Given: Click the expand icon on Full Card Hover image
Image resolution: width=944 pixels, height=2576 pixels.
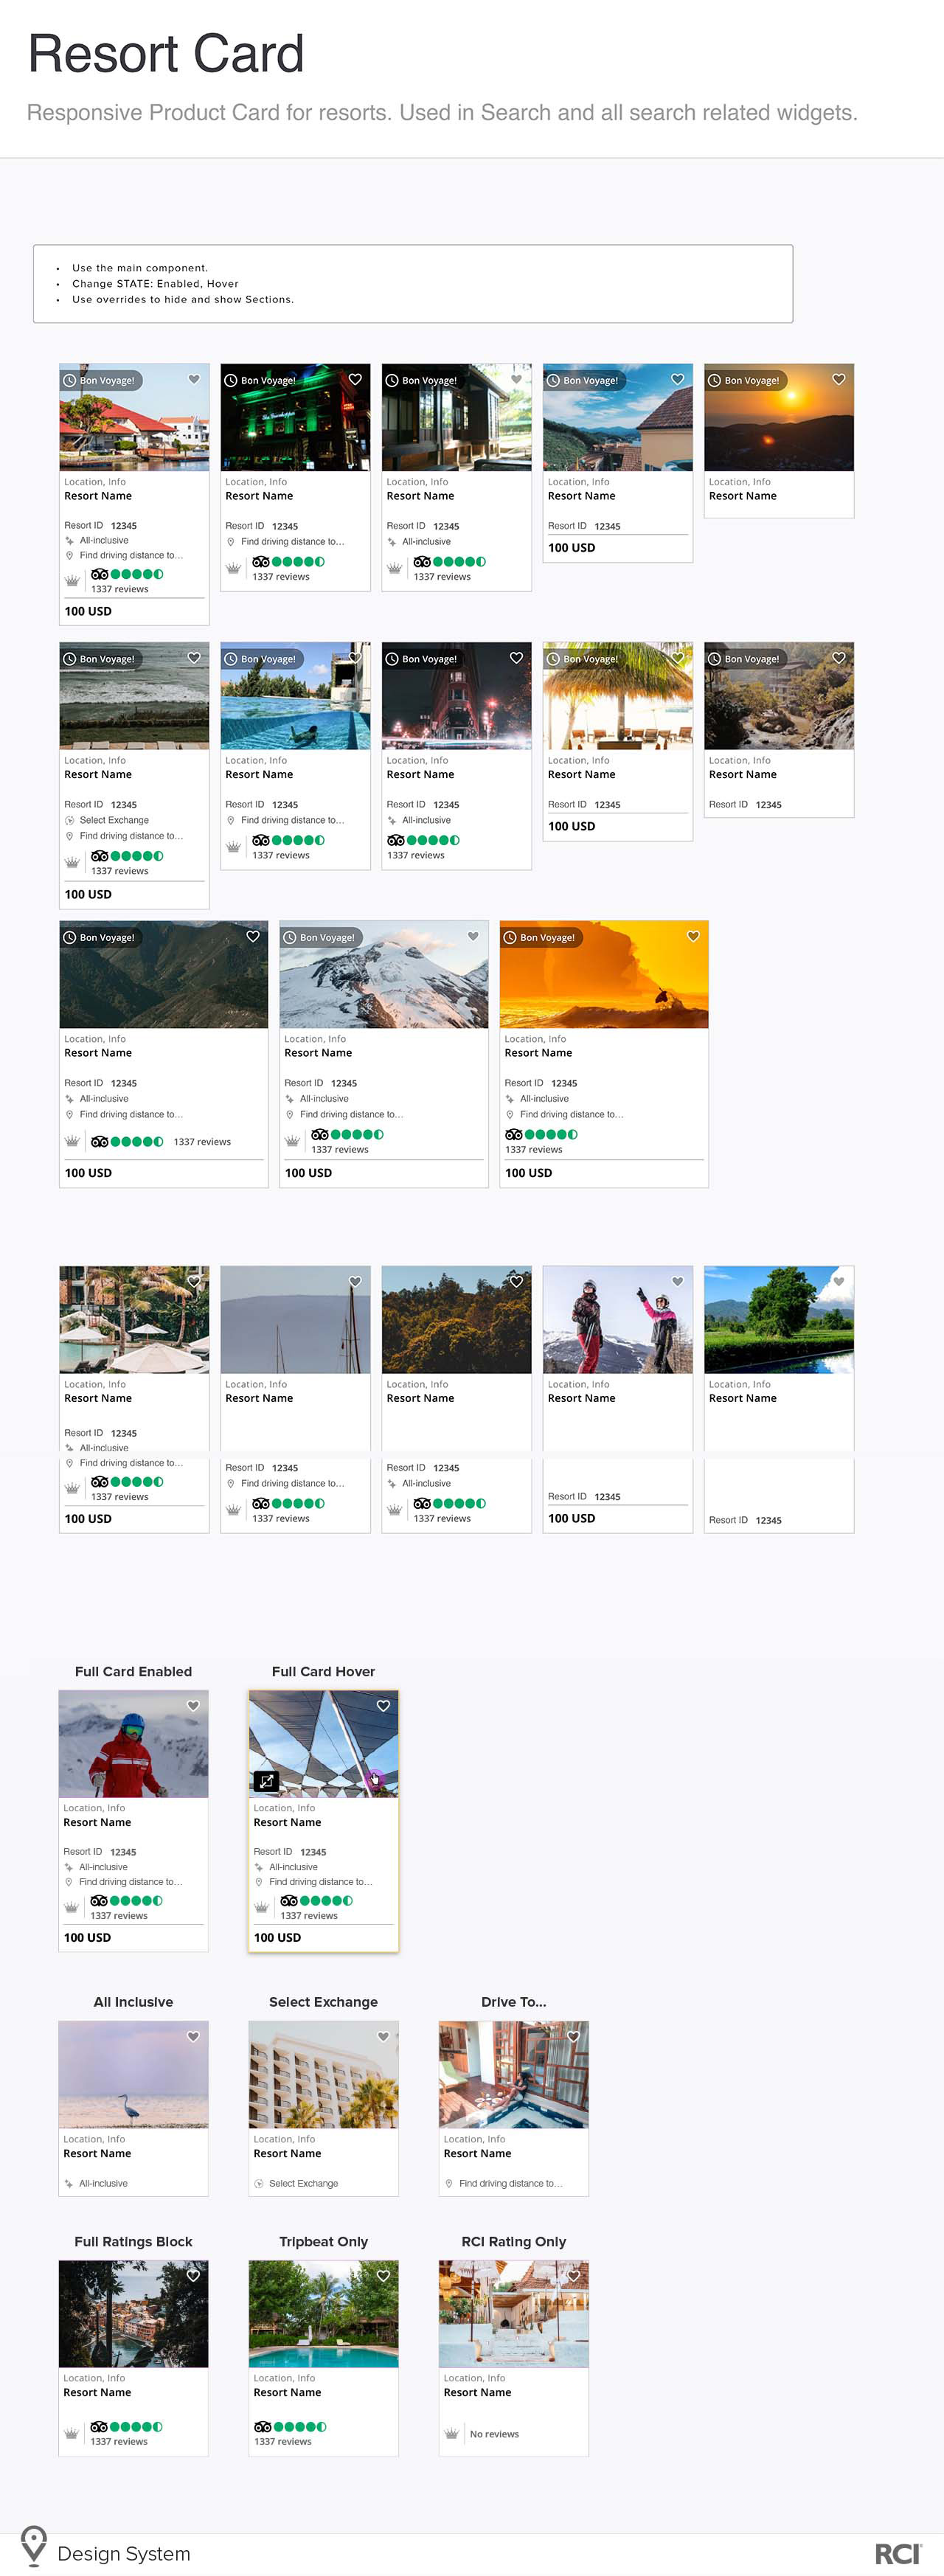Looking at the screenshot, I should point(266,1780).
